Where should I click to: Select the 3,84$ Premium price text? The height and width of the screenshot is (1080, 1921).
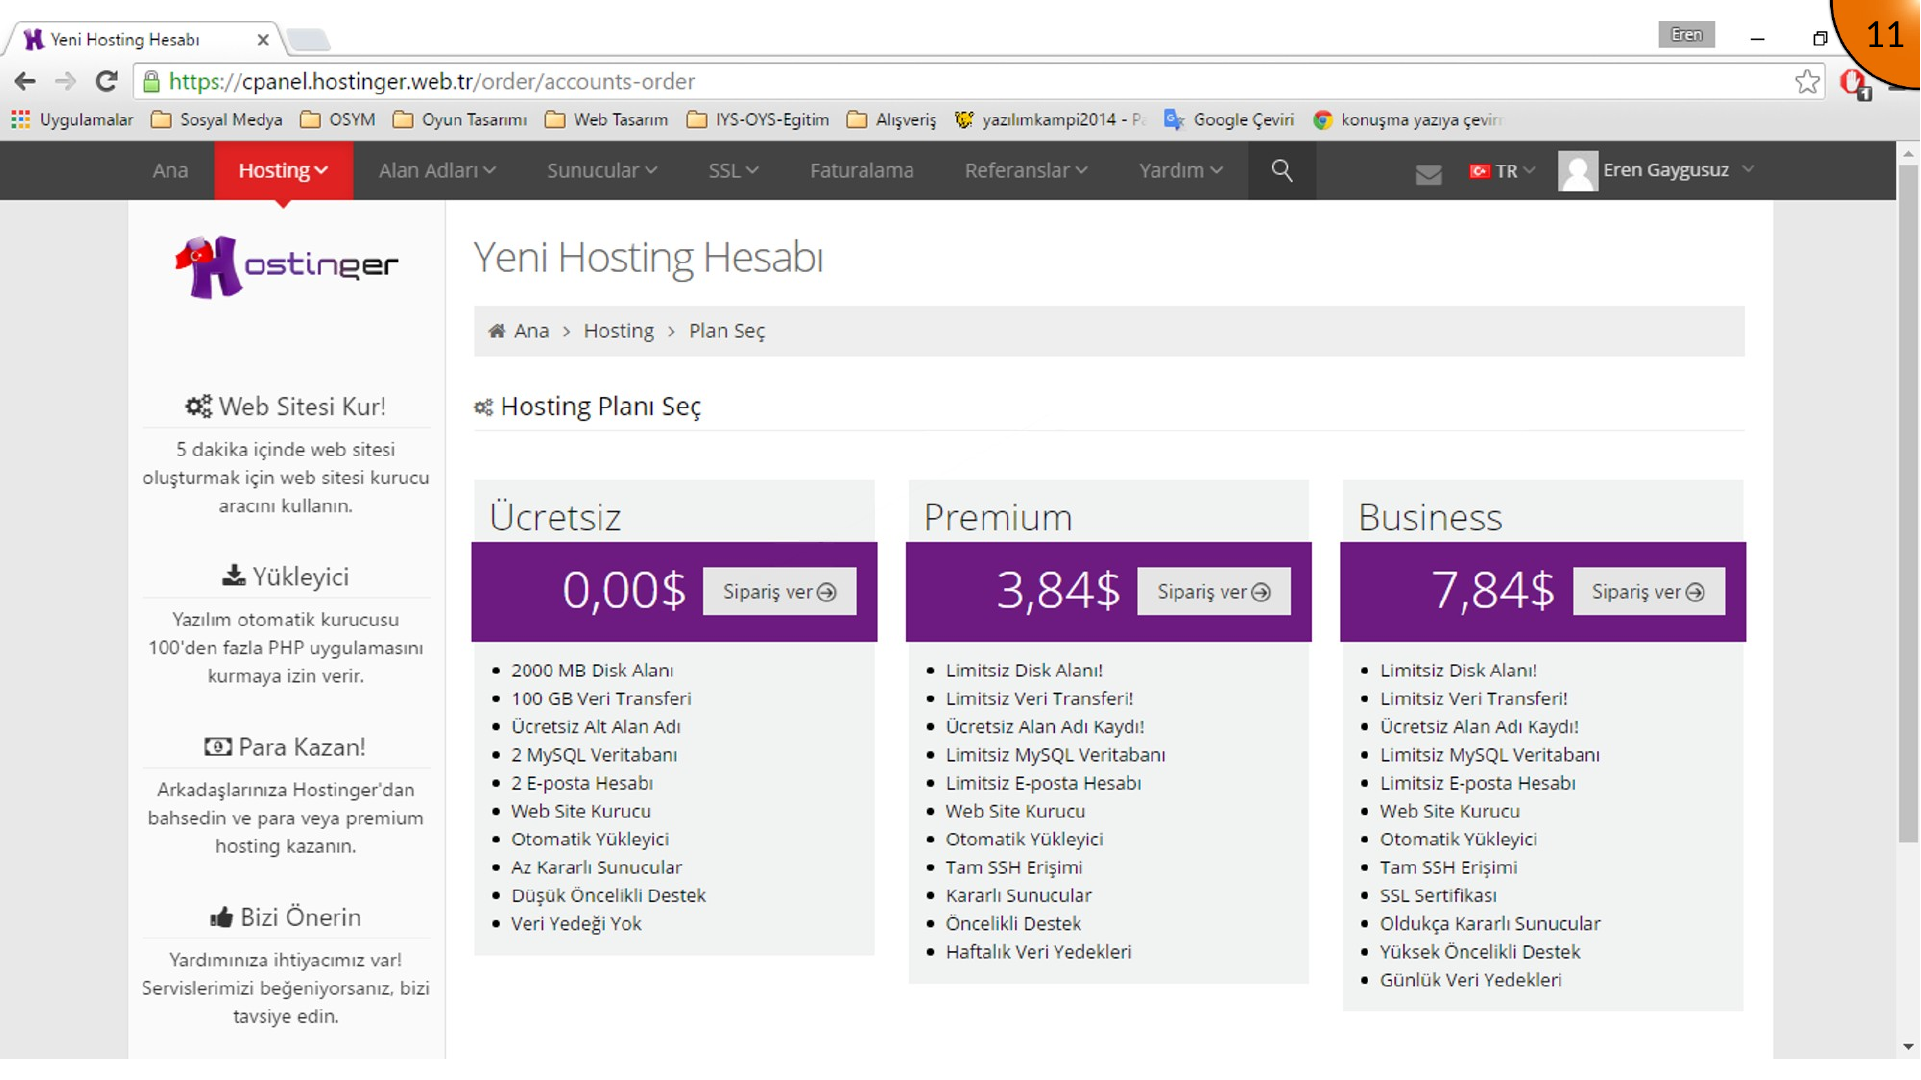tap(1058, 590)
